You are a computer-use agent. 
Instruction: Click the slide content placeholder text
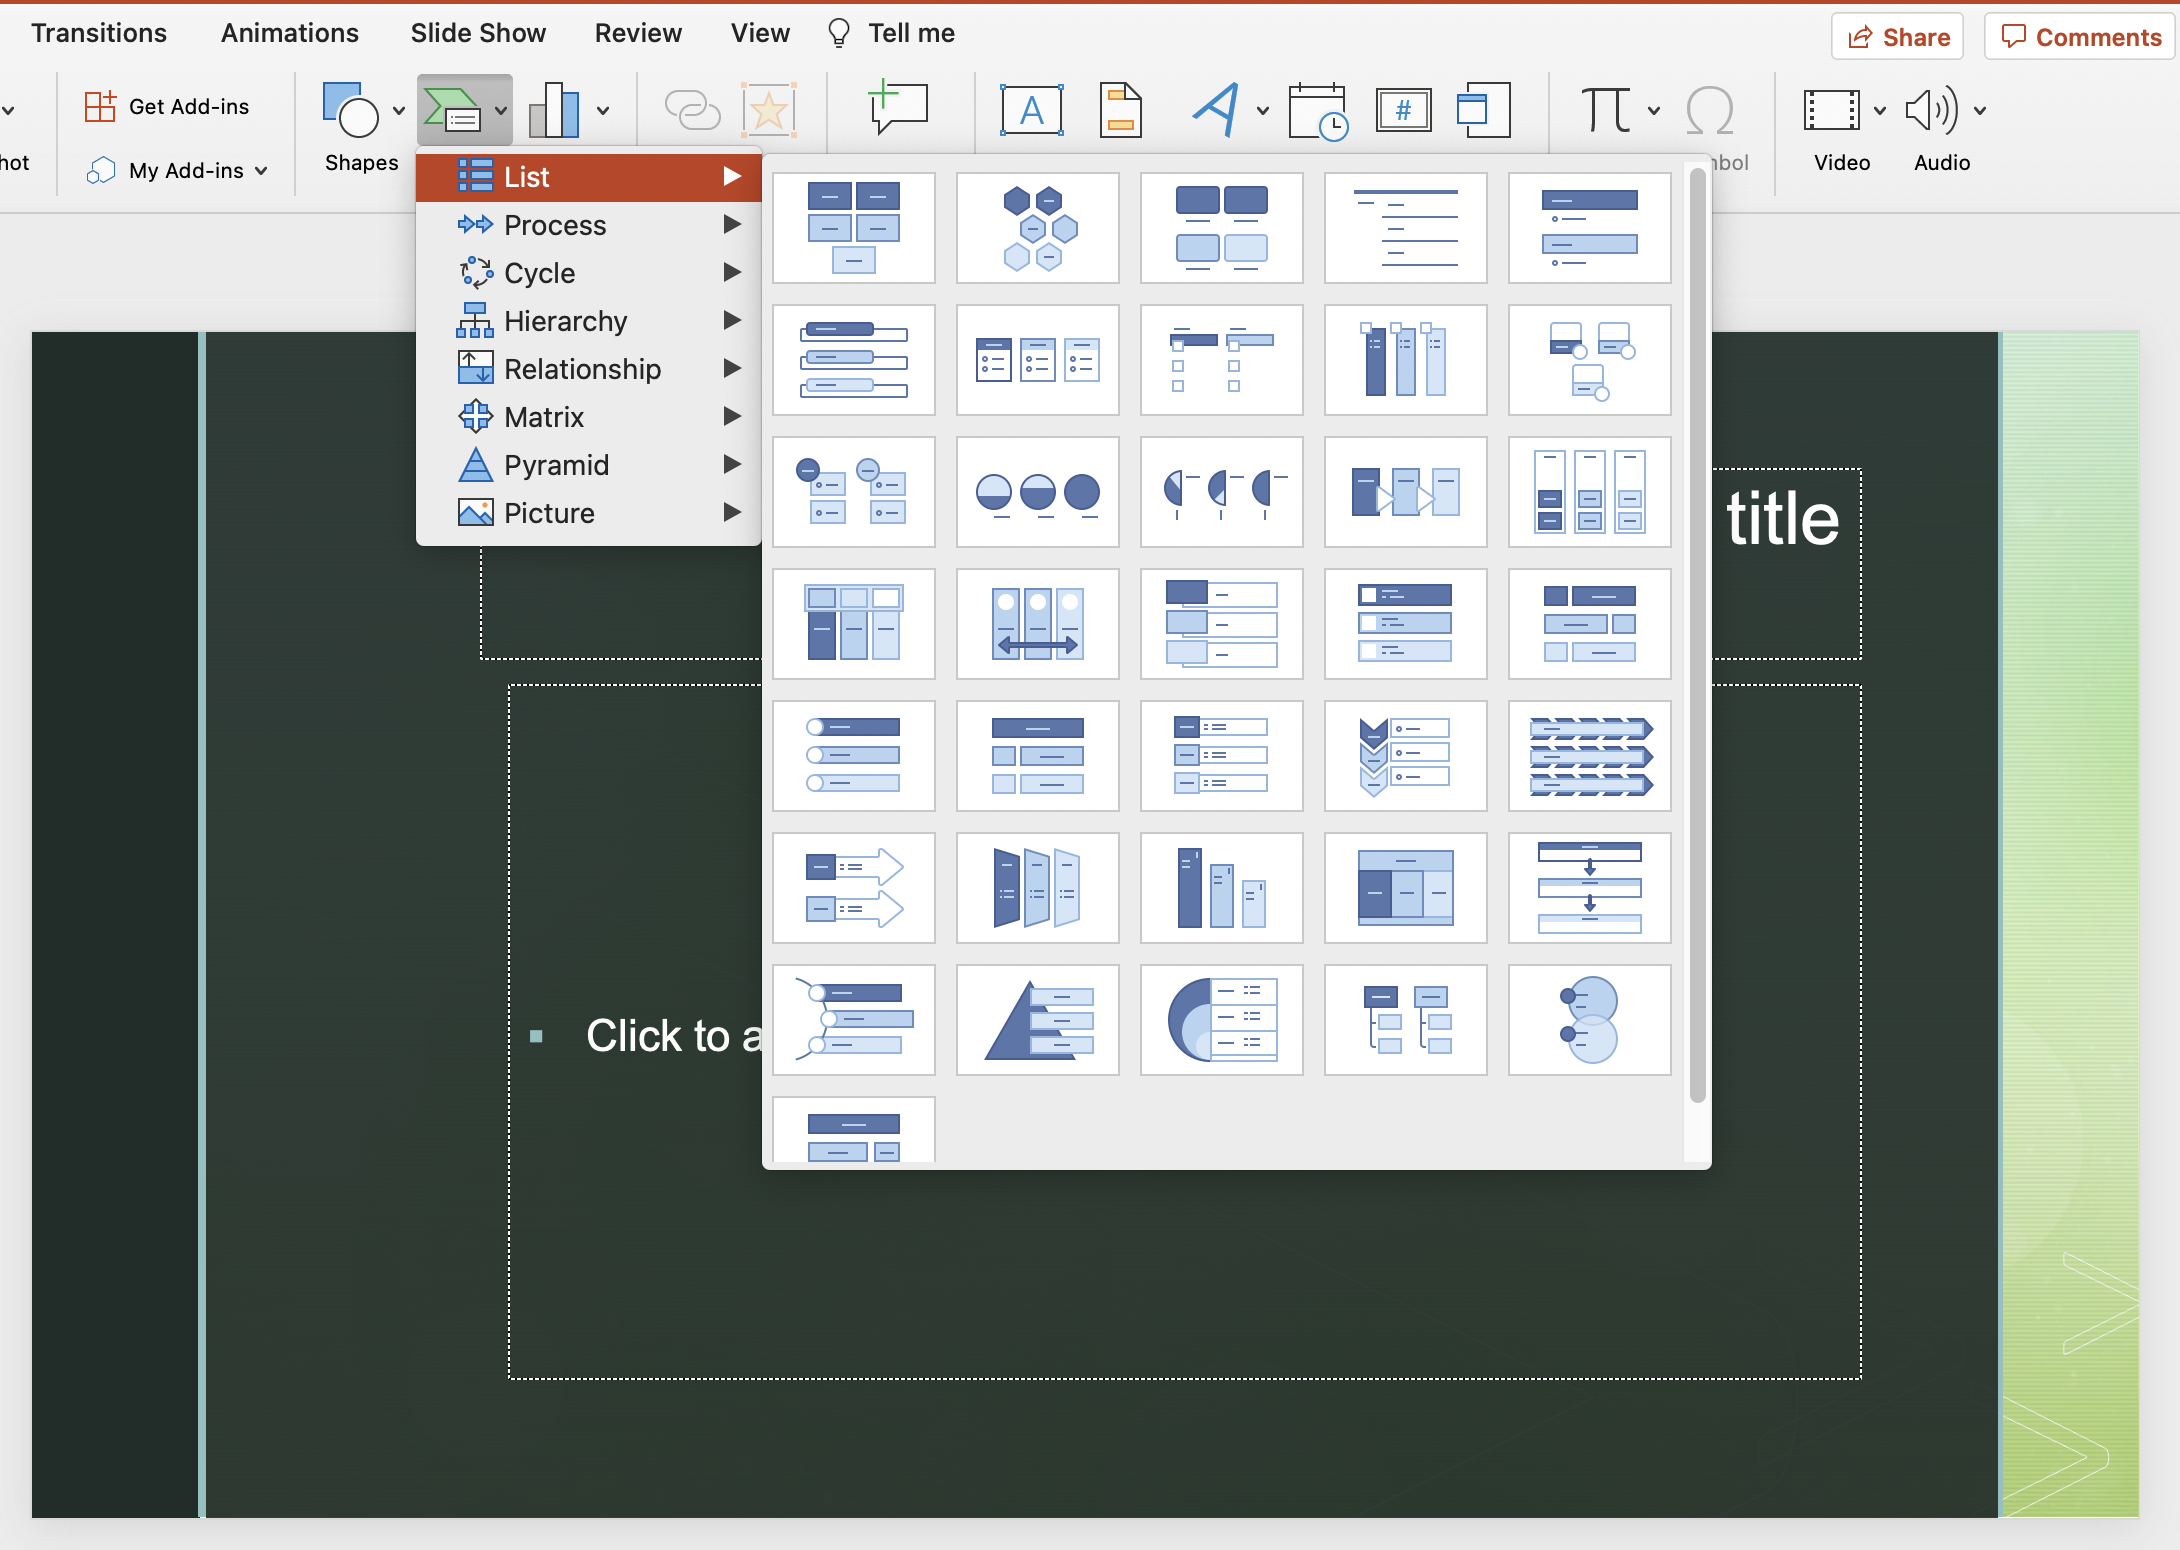point(673,1036)
